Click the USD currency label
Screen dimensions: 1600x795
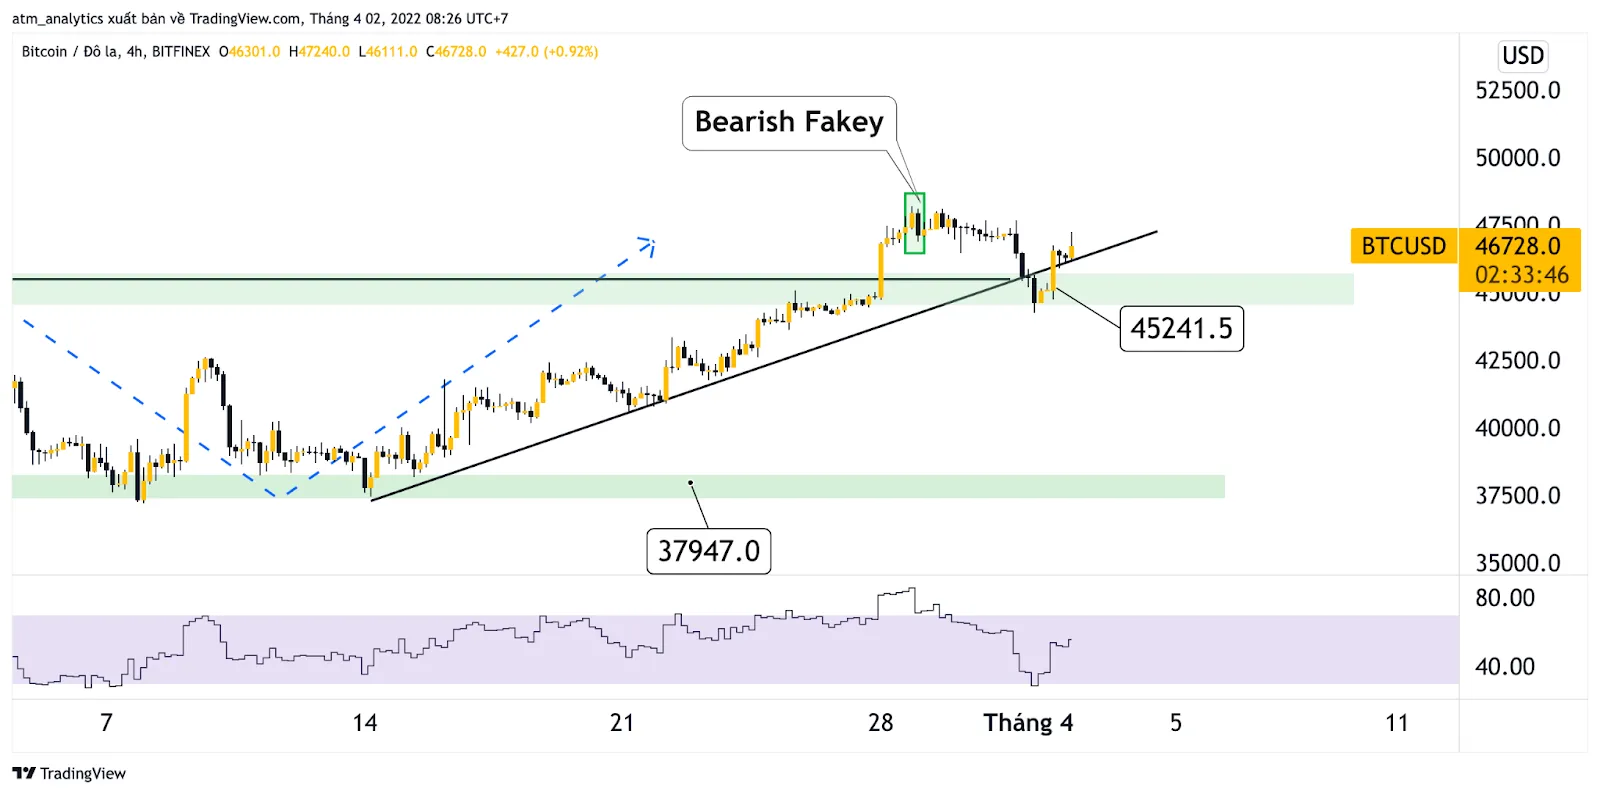coord(1523,56)
